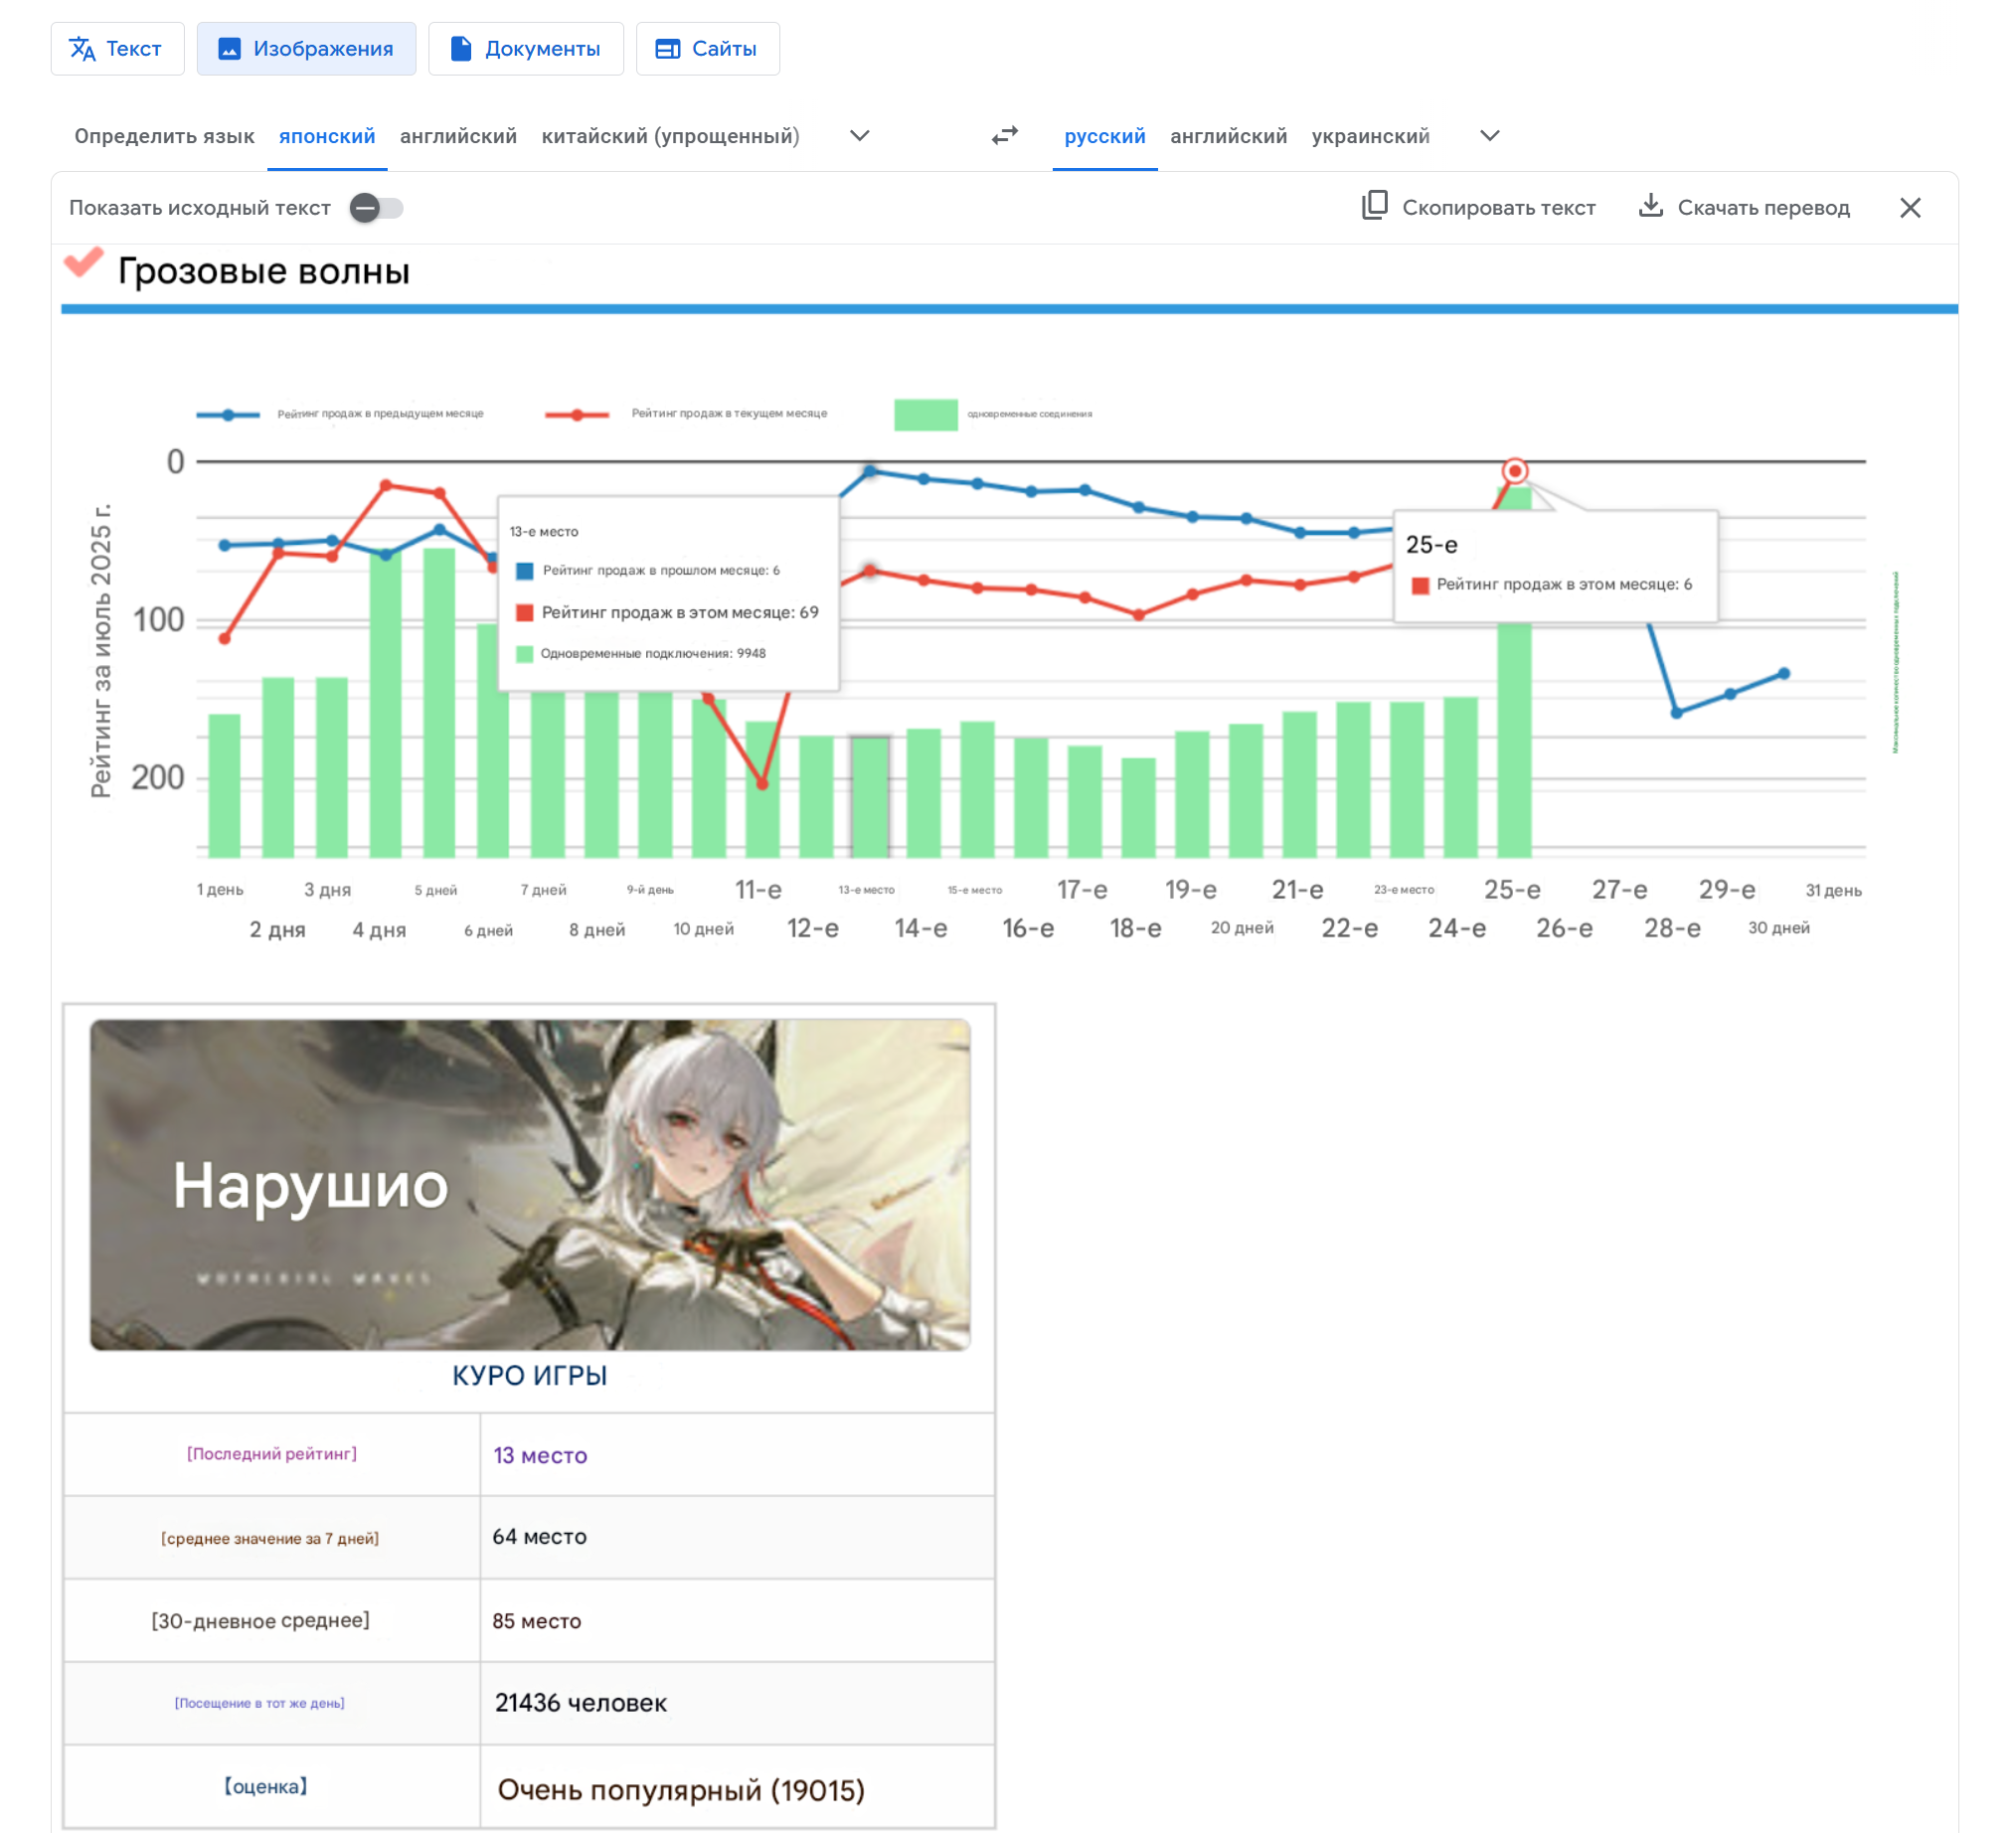Screen dimensions: 2016x1833
Task: Open the Текст translation mode
Action: coord(117,48)
